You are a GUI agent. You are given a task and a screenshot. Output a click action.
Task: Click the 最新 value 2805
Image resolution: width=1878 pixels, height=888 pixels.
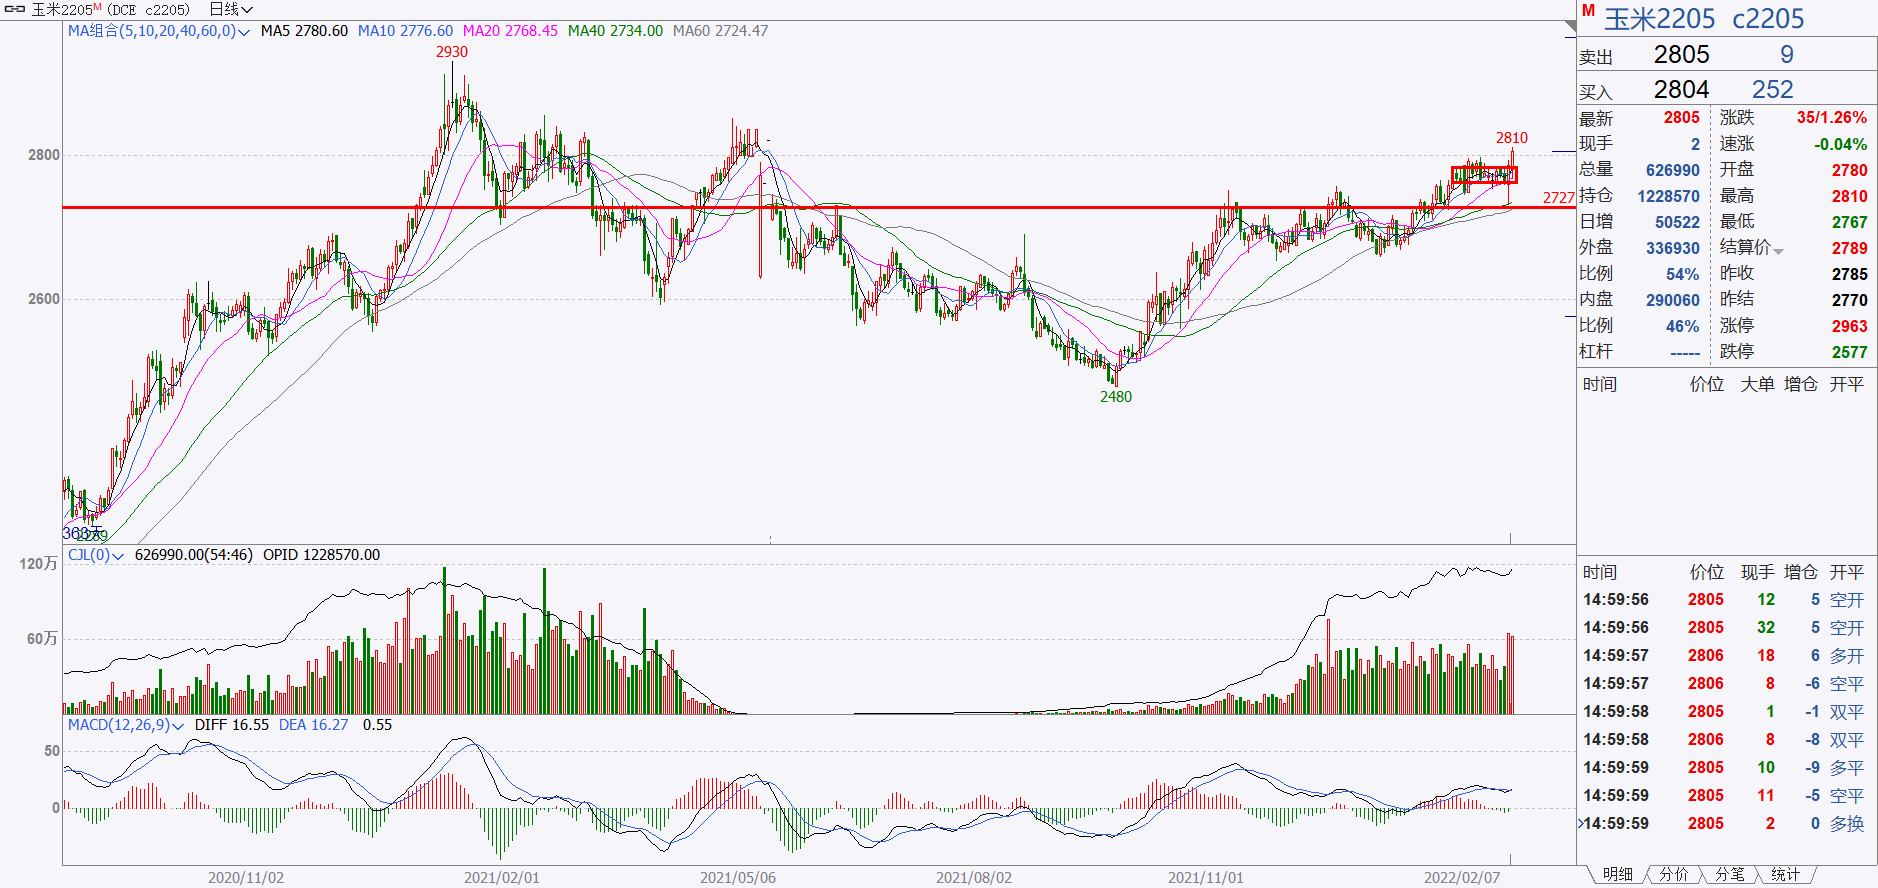pyautogui.click(x=1681, y=118)
